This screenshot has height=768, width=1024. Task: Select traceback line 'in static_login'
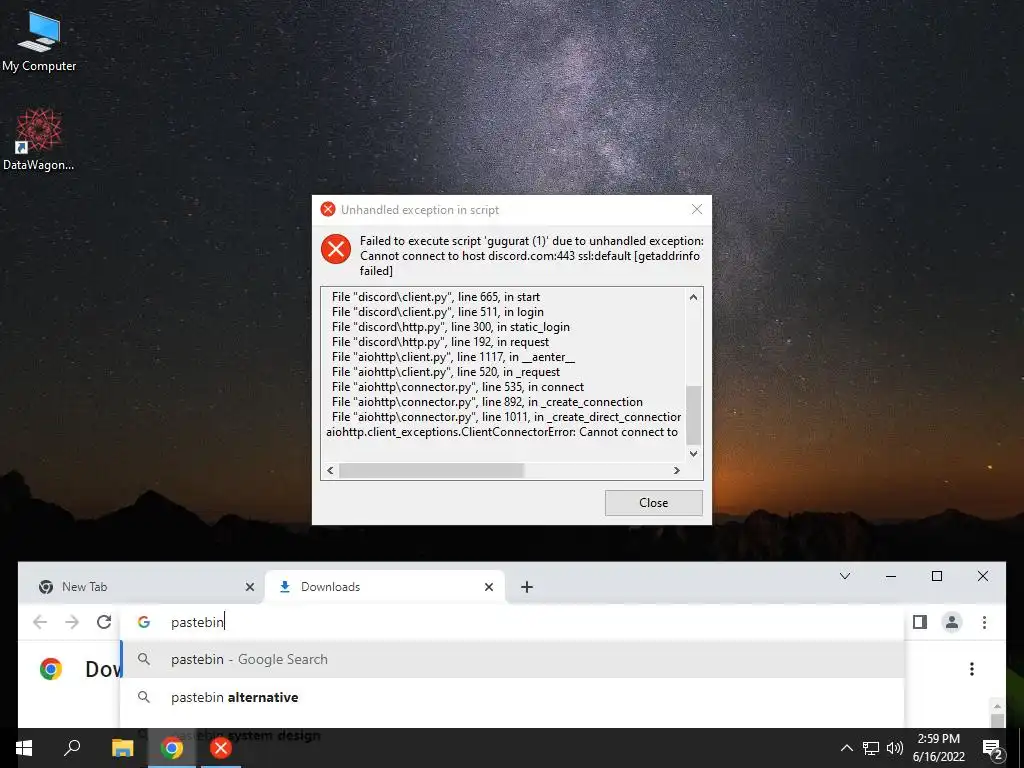click(451, 327)
